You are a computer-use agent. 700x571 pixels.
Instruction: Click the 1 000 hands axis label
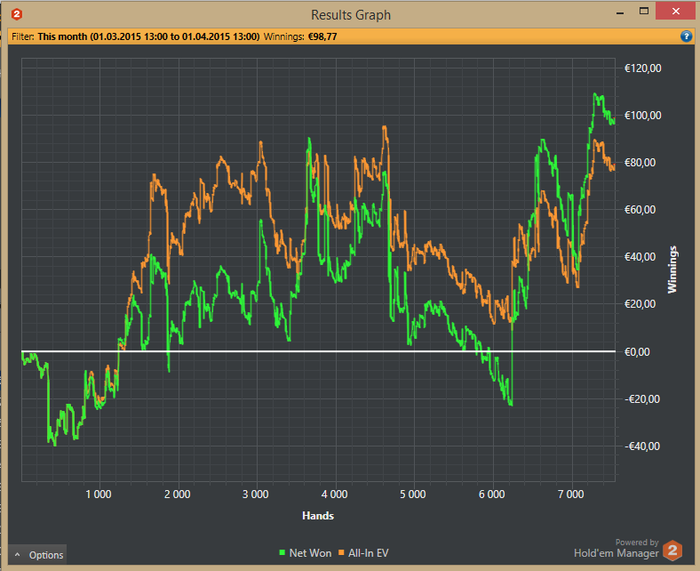[98, 494]
